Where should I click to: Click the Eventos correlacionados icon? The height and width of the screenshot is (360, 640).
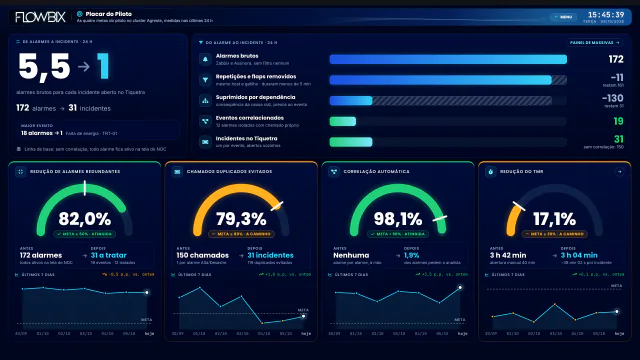pyautogui.click(x=205, y=121)
